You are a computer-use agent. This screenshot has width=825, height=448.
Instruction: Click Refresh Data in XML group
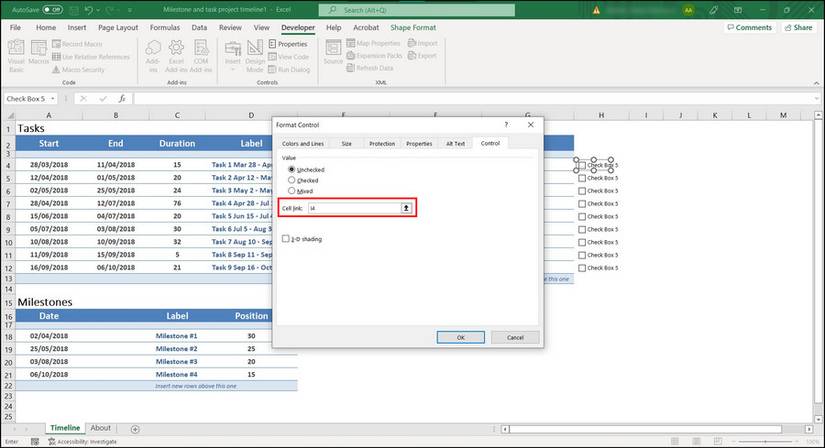pyautogui.click(x=370, y=68)
